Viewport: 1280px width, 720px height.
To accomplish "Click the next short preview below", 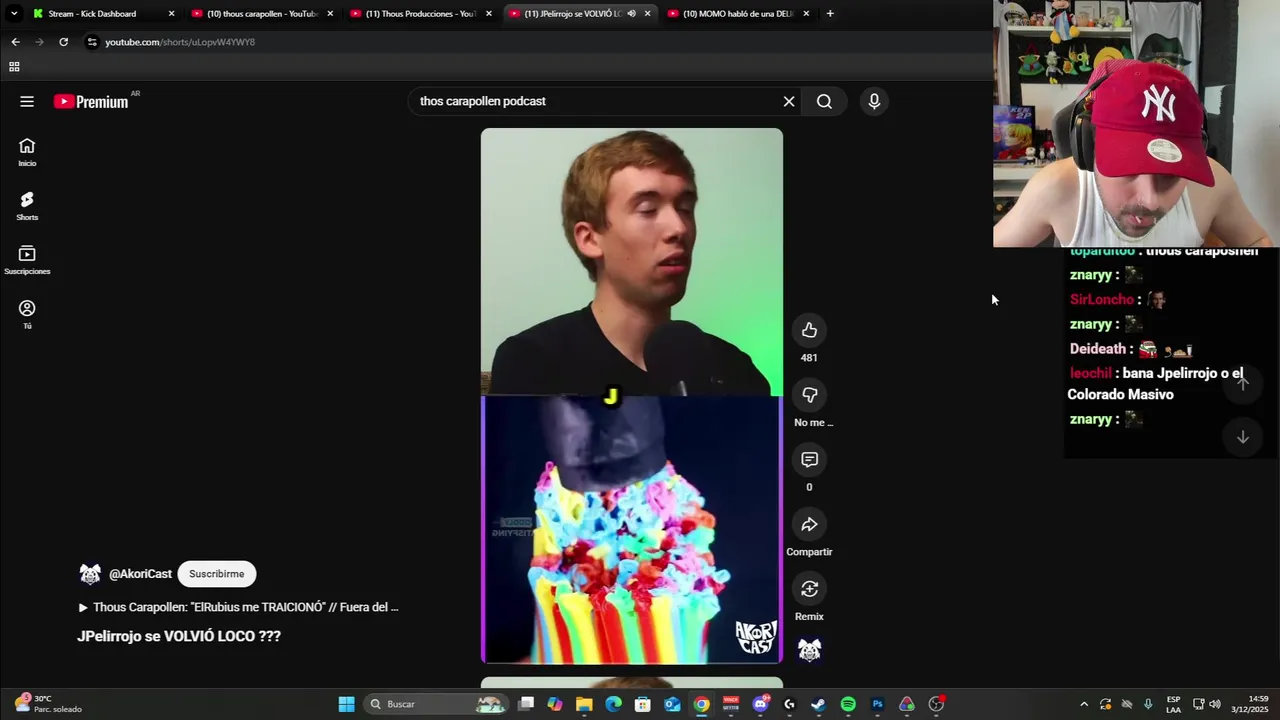I will [632, 683].
